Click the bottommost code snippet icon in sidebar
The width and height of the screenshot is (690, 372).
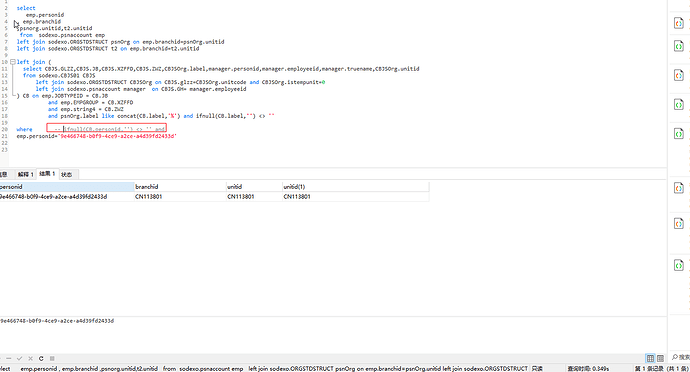click(679, 265)
